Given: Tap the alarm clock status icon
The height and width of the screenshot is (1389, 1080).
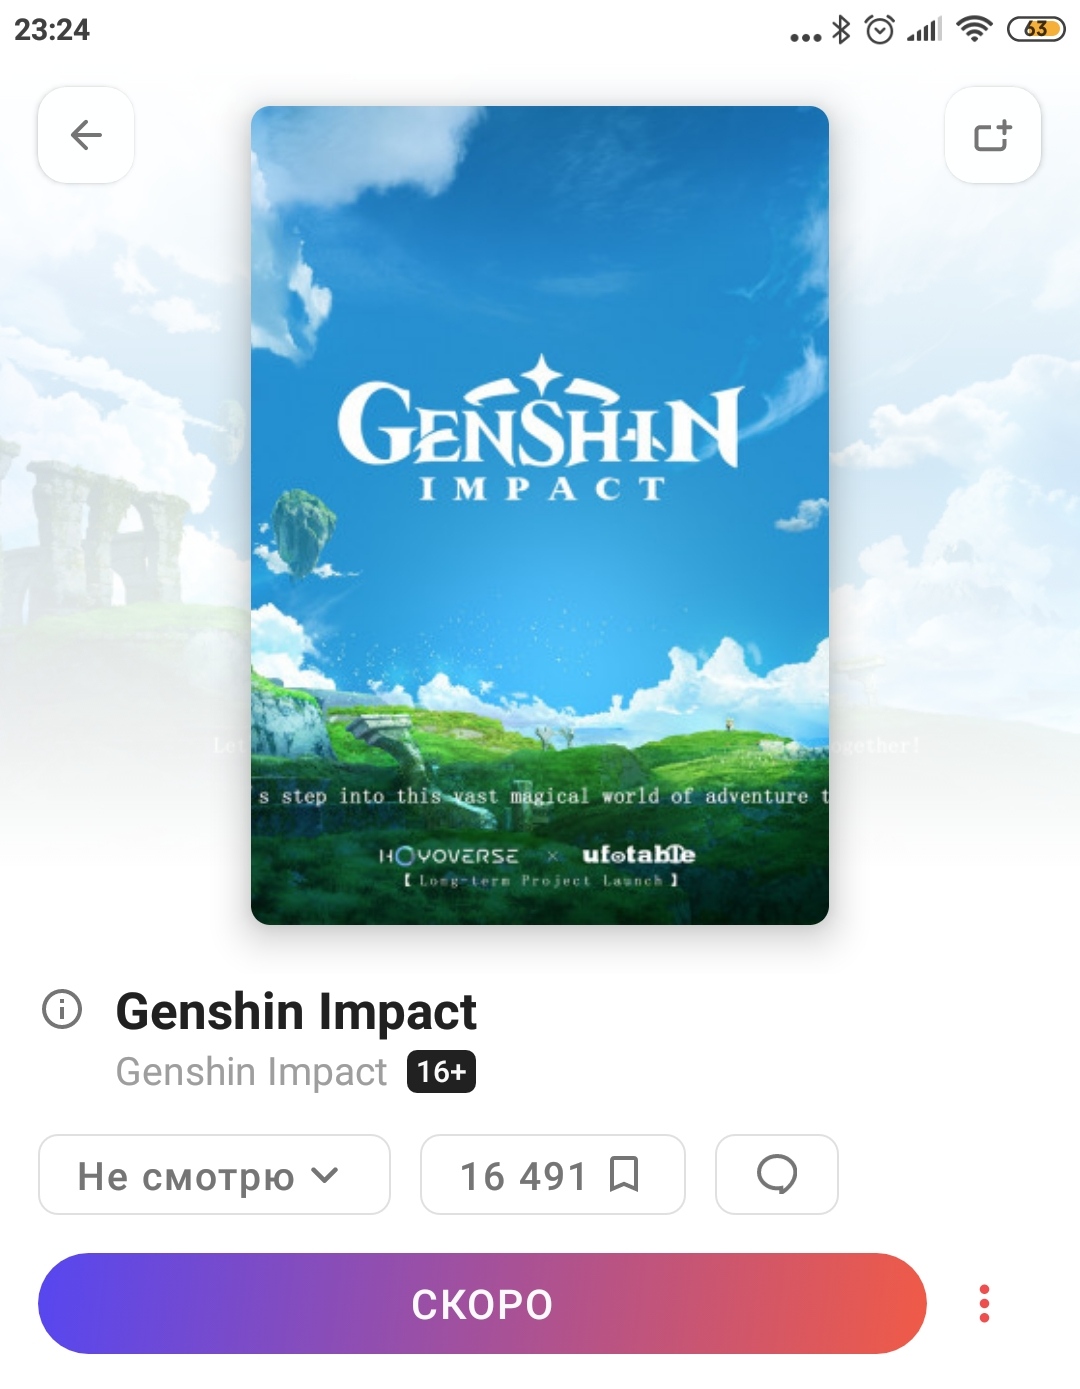Looking at the screenshot, I should 880,30.
